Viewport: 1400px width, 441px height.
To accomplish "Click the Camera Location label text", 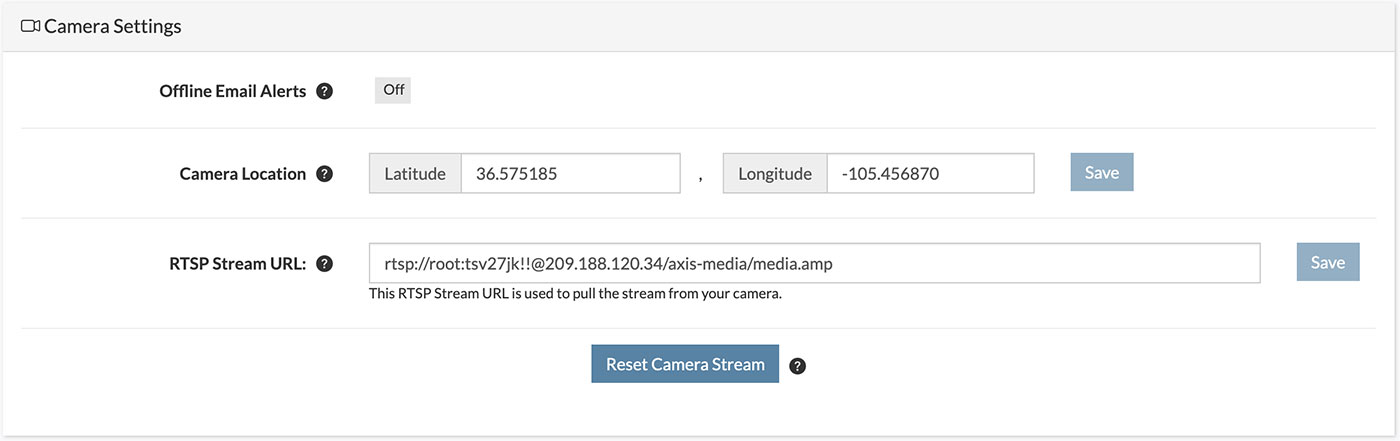I will [x=243, y=174].
